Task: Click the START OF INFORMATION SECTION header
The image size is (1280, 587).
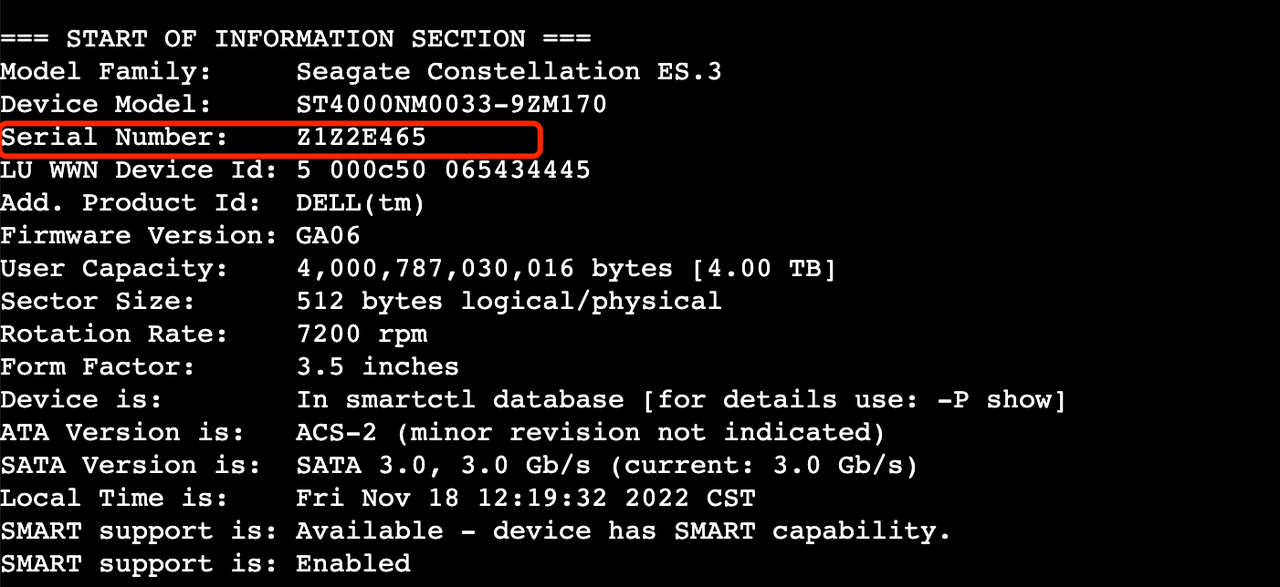Action: (296, 39)
